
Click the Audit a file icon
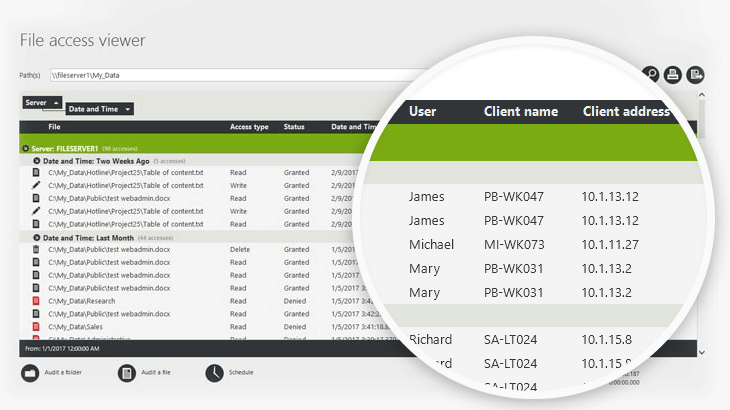click(x=127, y=373)
